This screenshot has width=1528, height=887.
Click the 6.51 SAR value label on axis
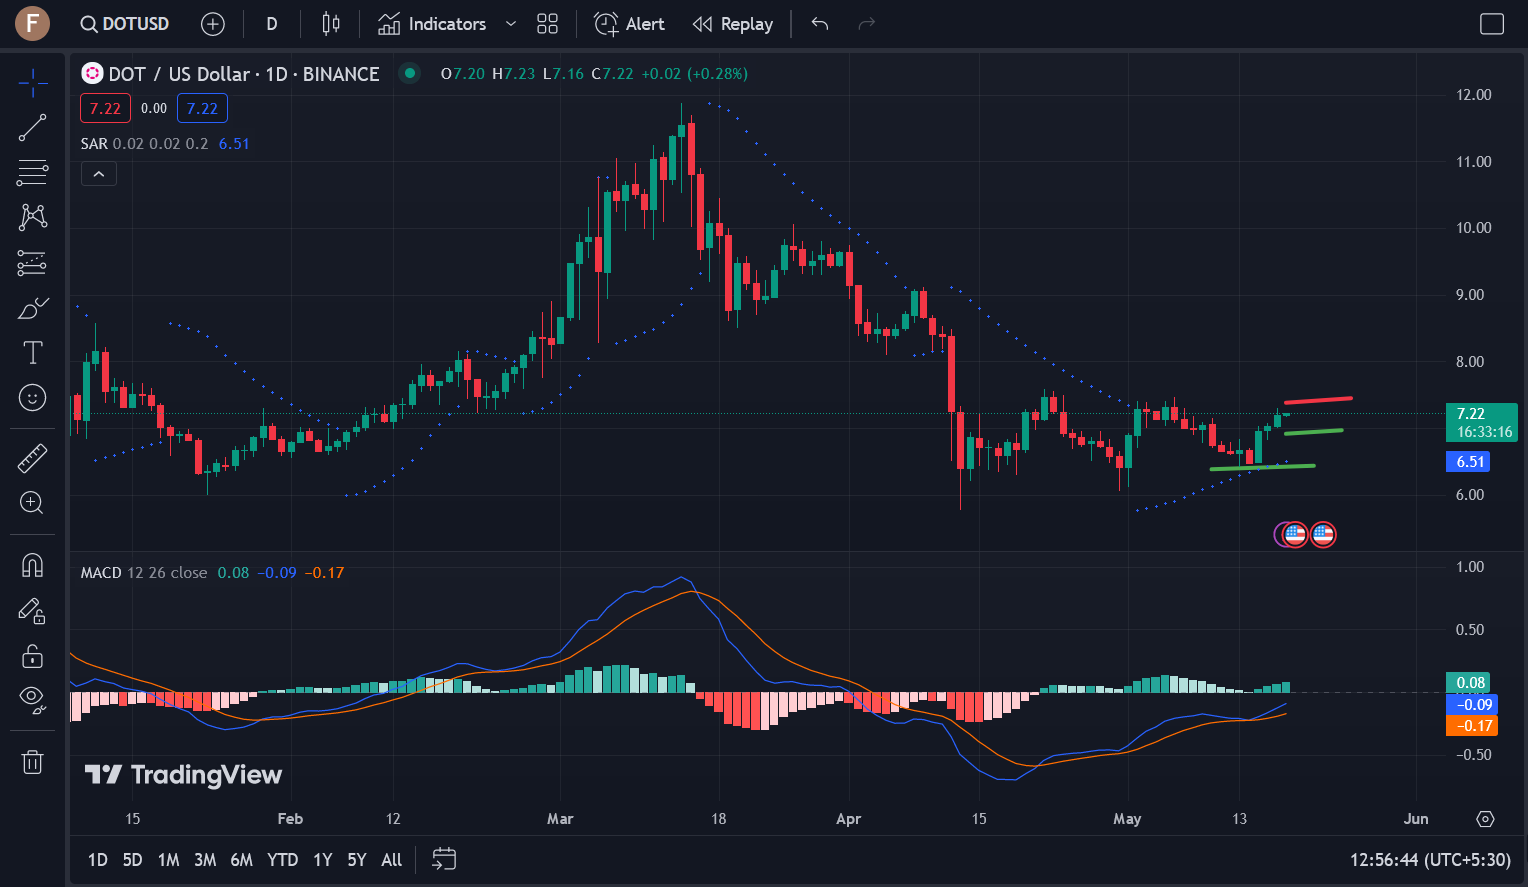click(1468, 462)
